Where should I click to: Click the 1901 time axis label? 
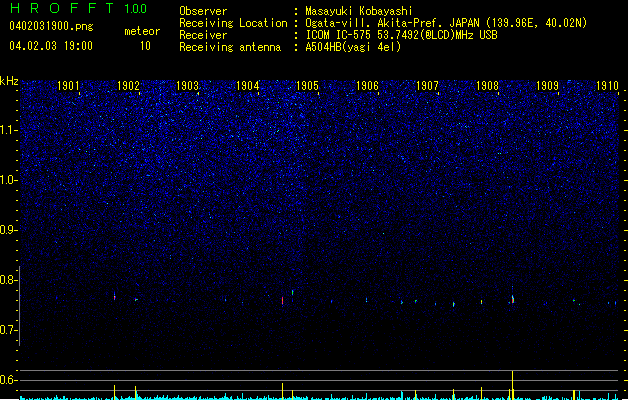pos(68,85)
